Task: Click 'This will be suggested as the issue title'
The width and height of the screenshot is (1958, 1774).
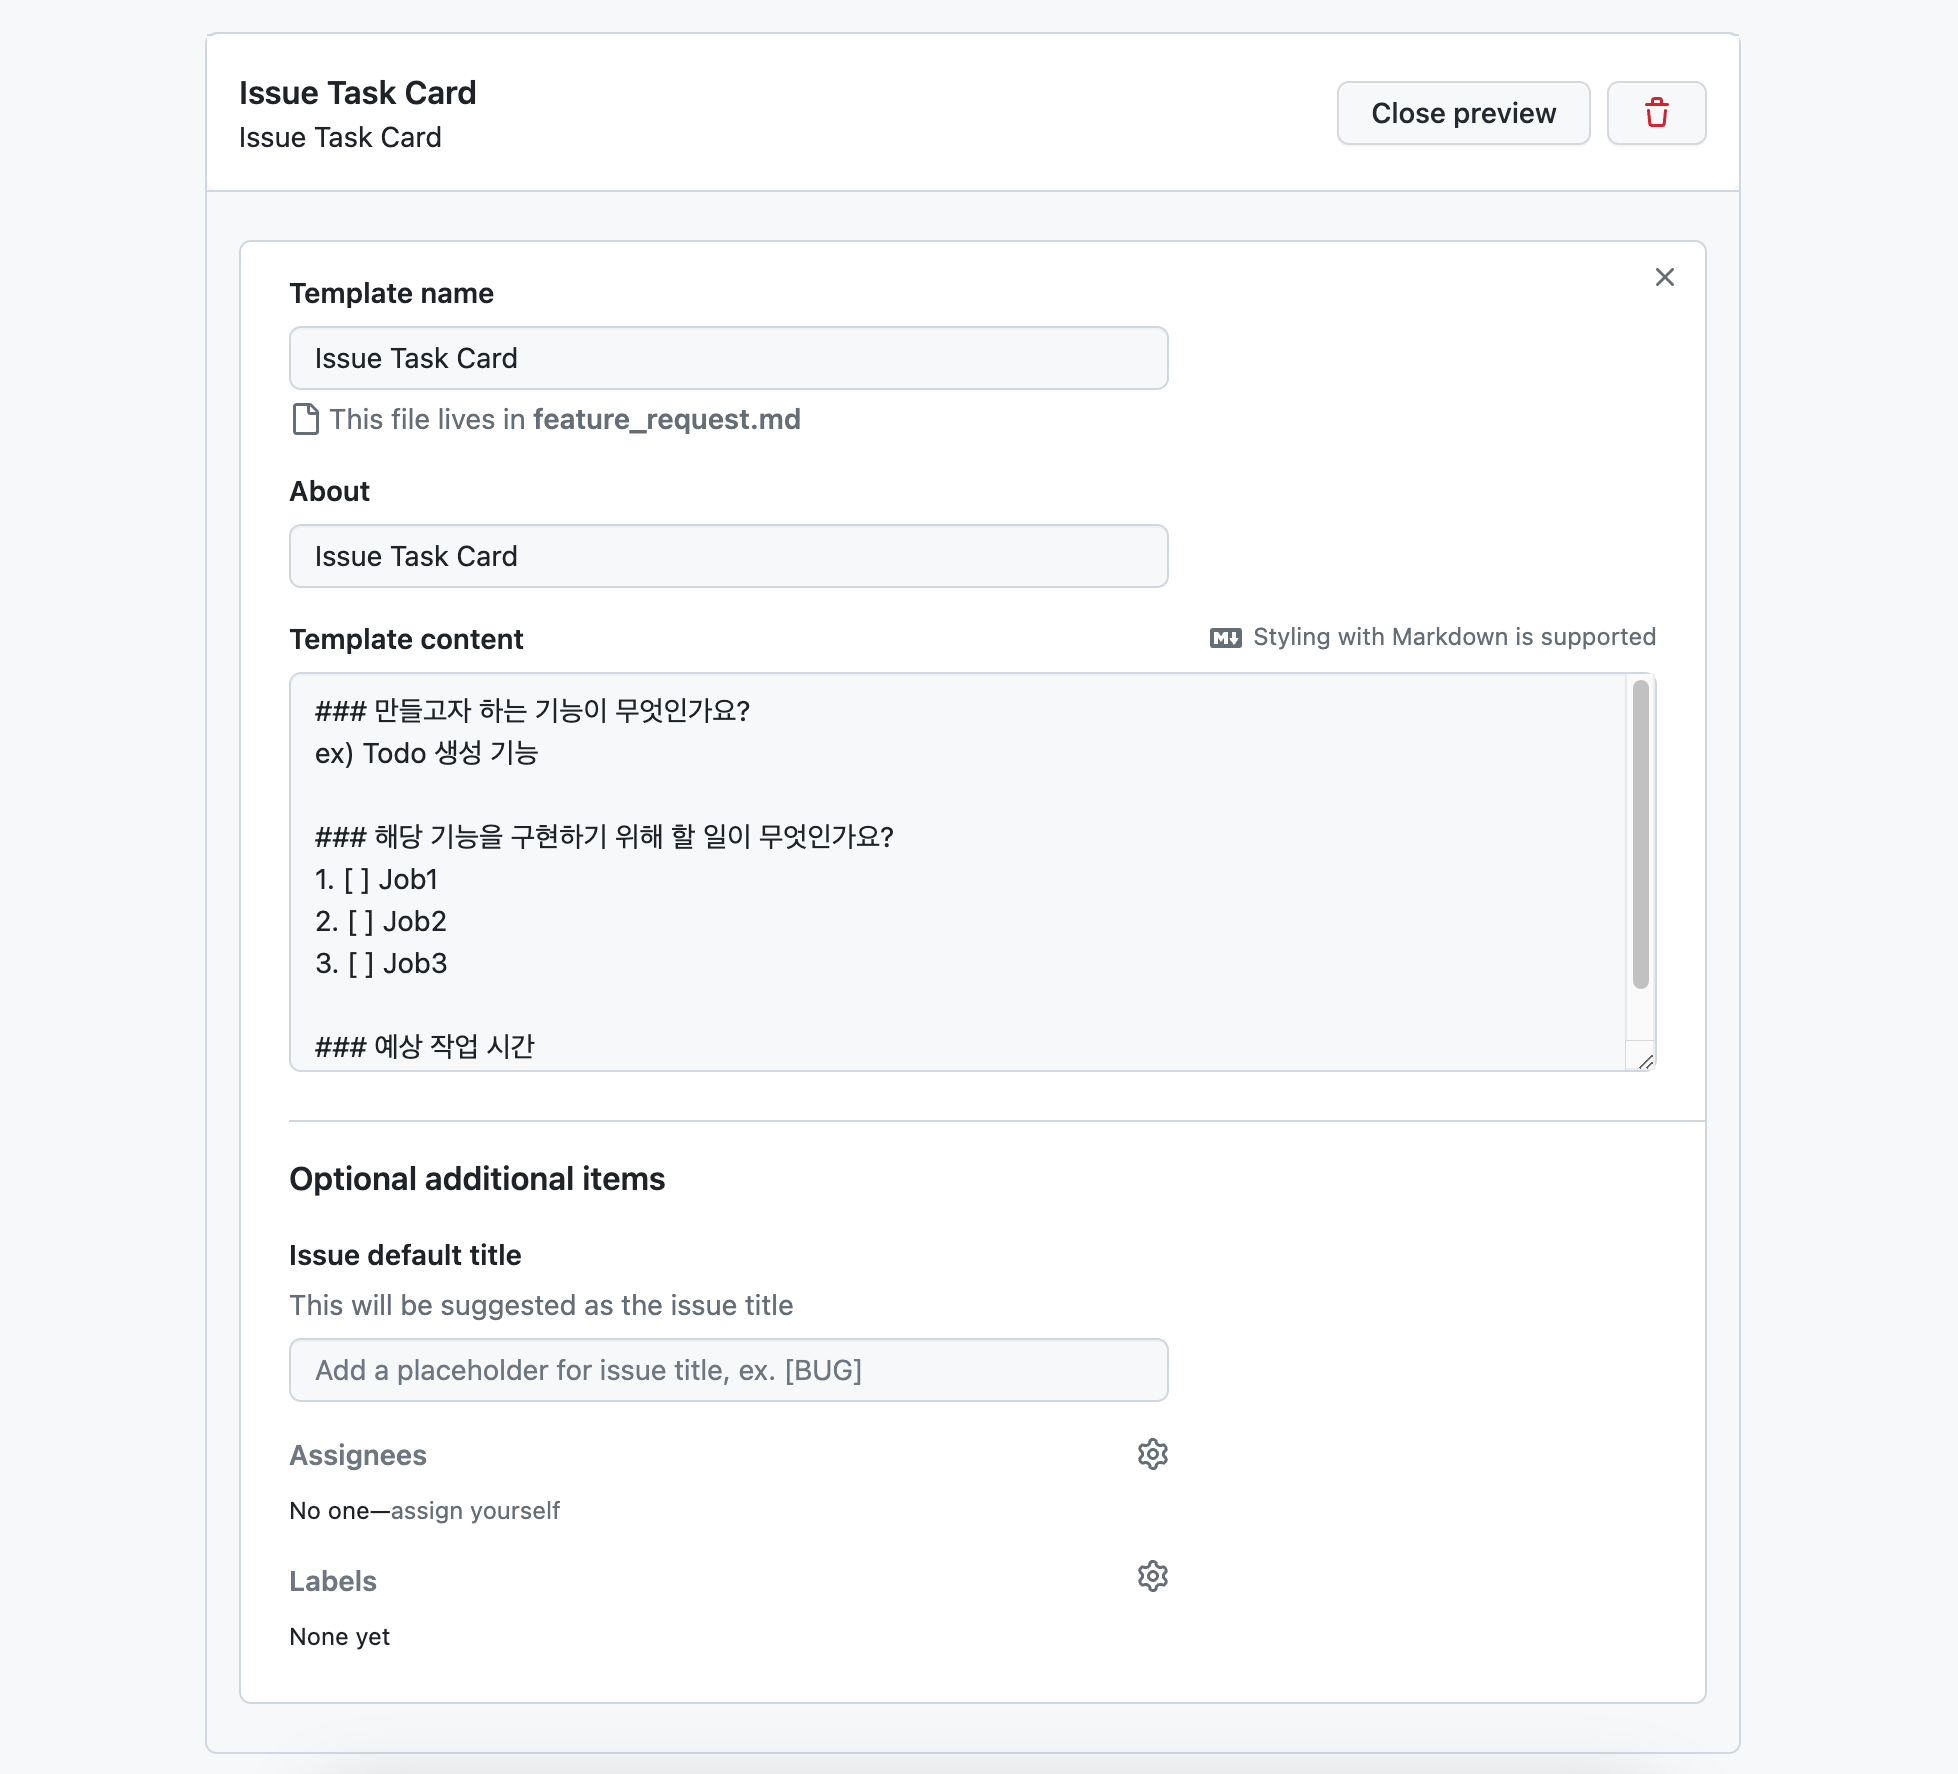Action: pyautogui.click(x=541, y=1305)
